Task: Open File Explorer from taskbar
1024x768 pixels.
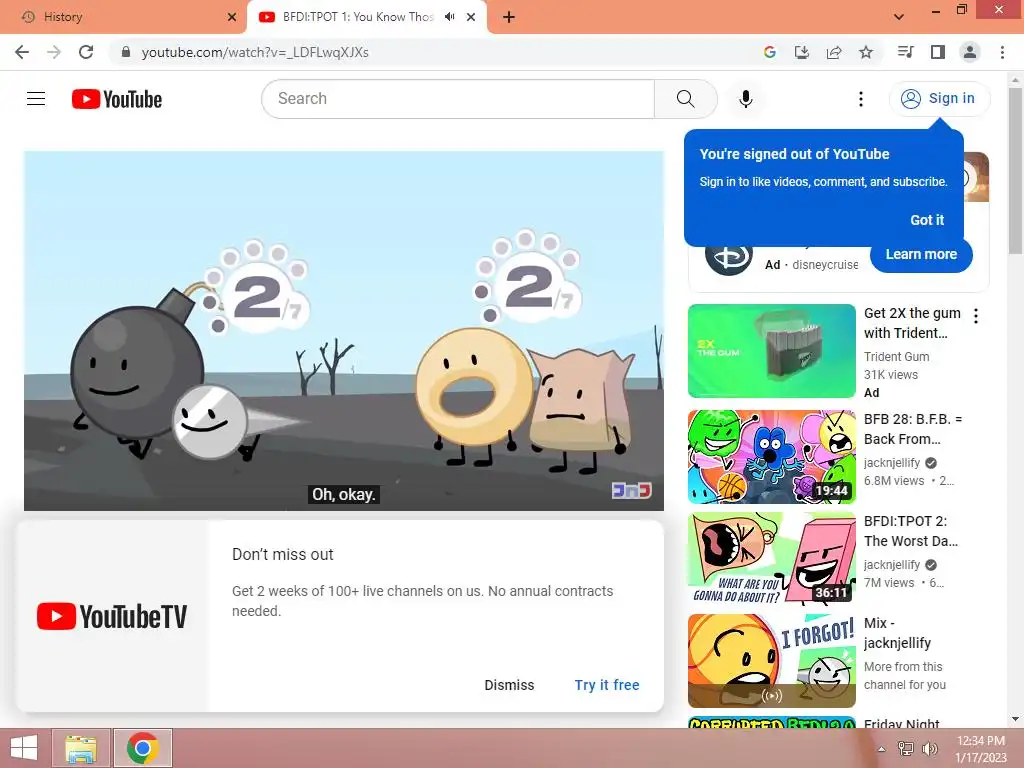Action: point(81,748)
